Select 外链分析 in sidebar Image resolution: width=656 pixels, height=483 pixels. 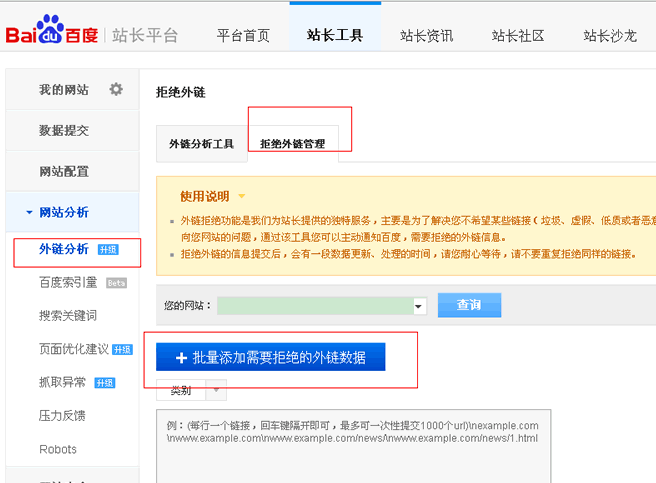(x=64, y=249)
